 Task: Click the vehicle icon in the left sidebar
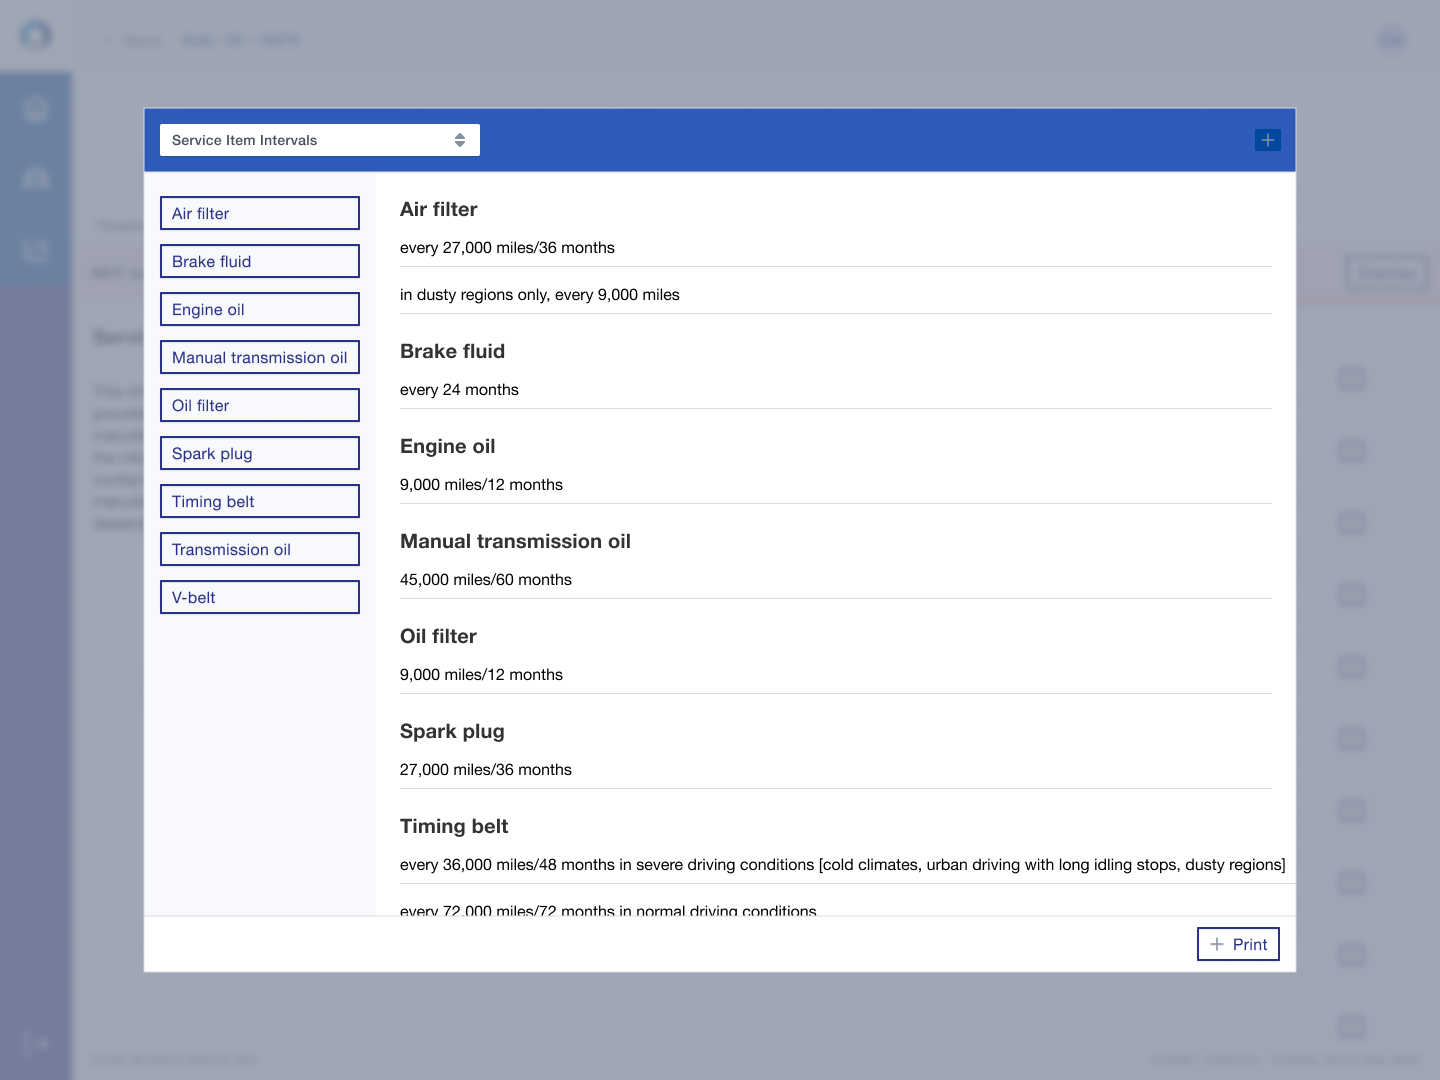(35, 177)
